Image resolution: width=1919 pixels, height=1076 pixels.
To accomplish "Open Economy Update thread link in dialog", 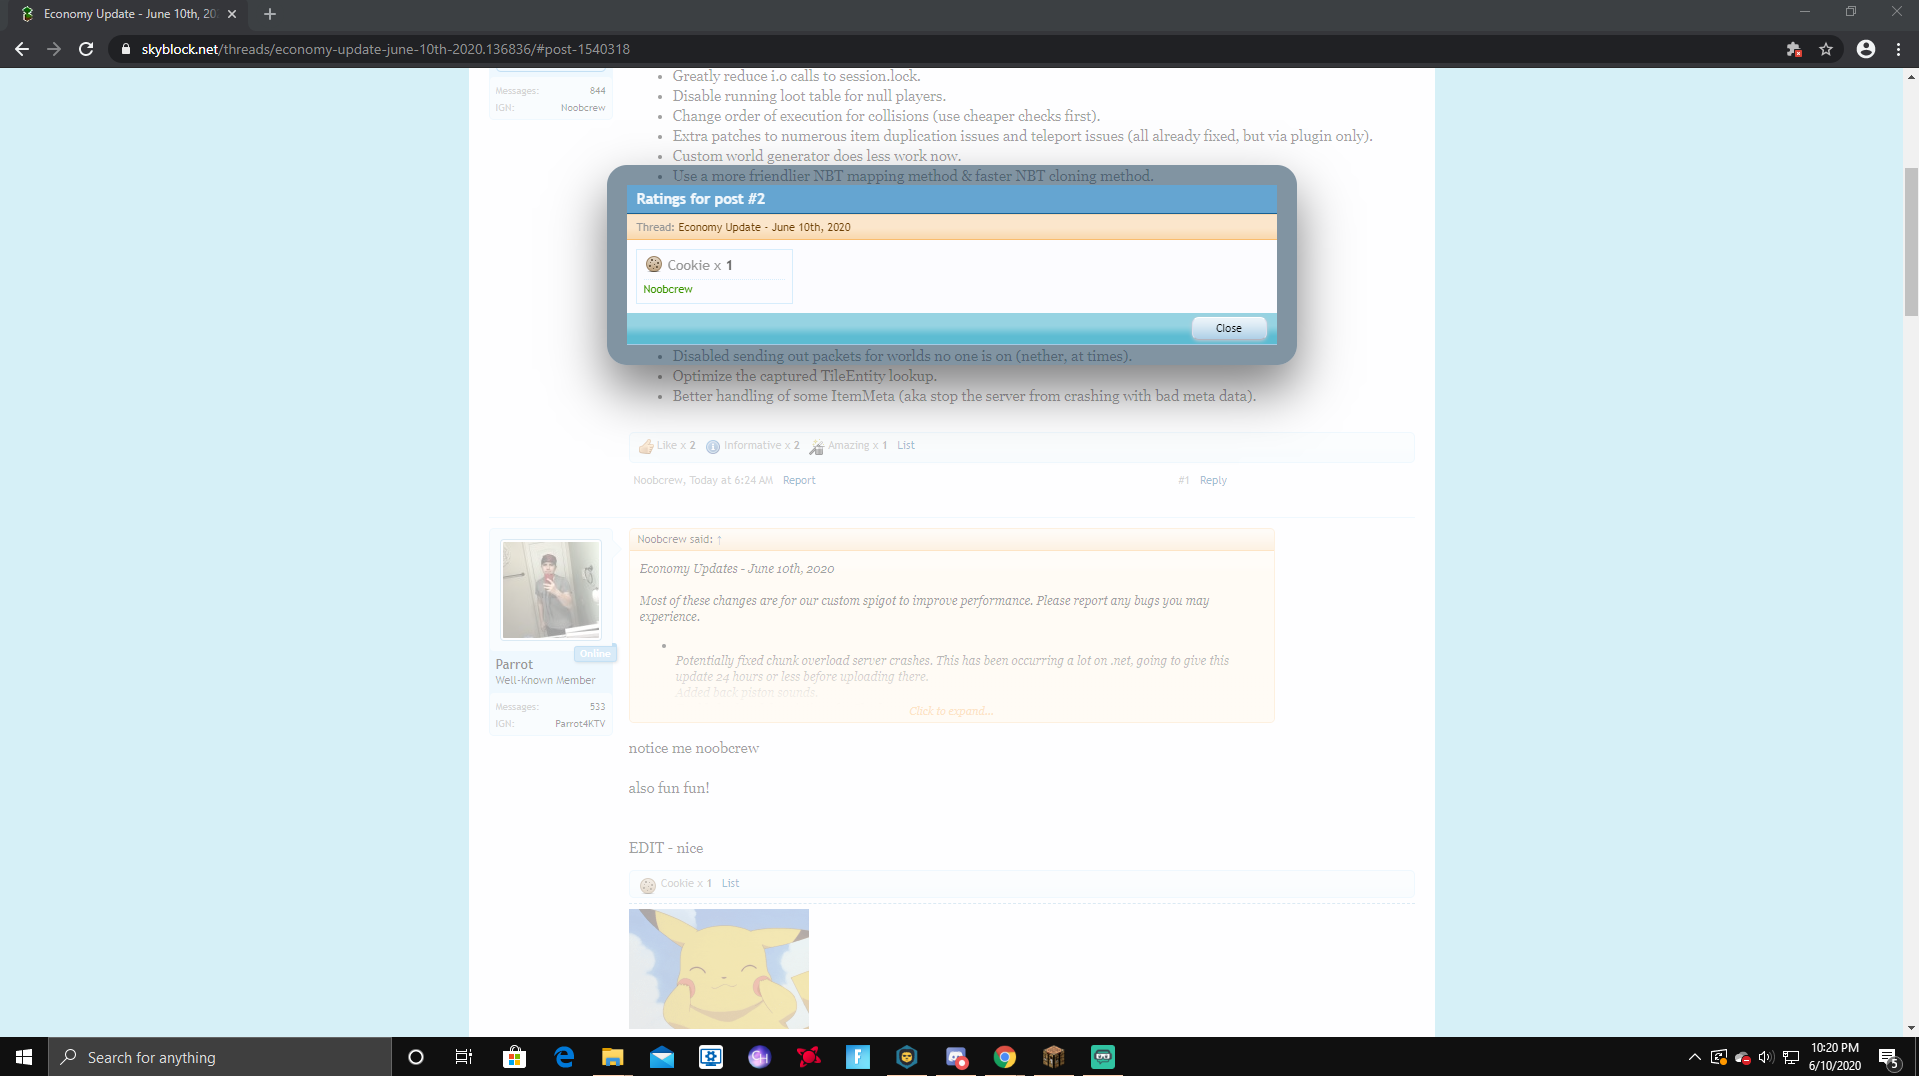I will tap(764, 227).
